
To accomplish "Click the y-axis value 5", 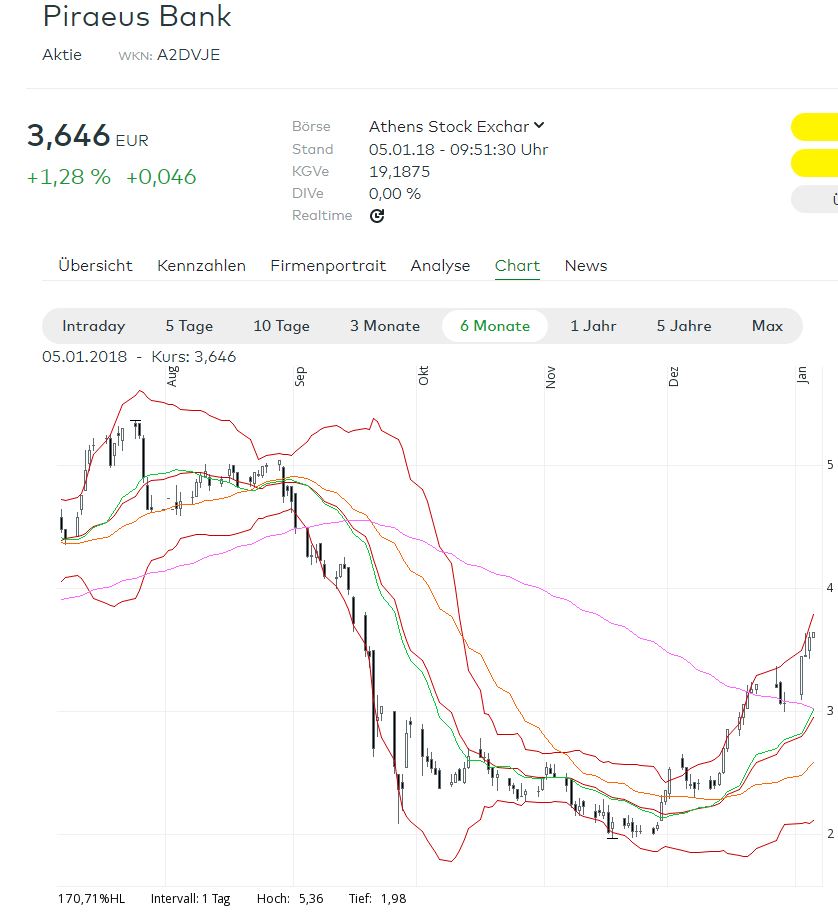I will [830, 465].
